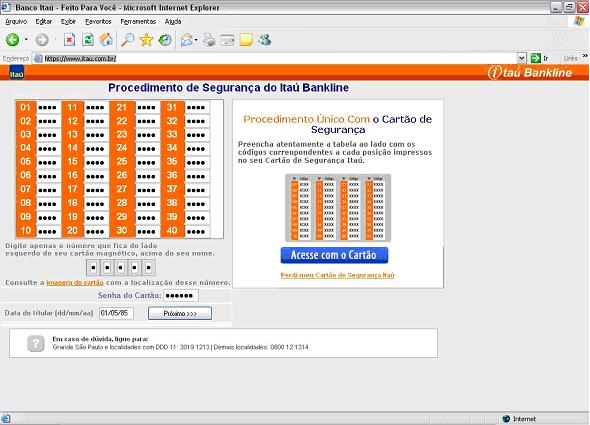Open the Favoritos menu
Screen dimensions: 590x425
[98, 21]
